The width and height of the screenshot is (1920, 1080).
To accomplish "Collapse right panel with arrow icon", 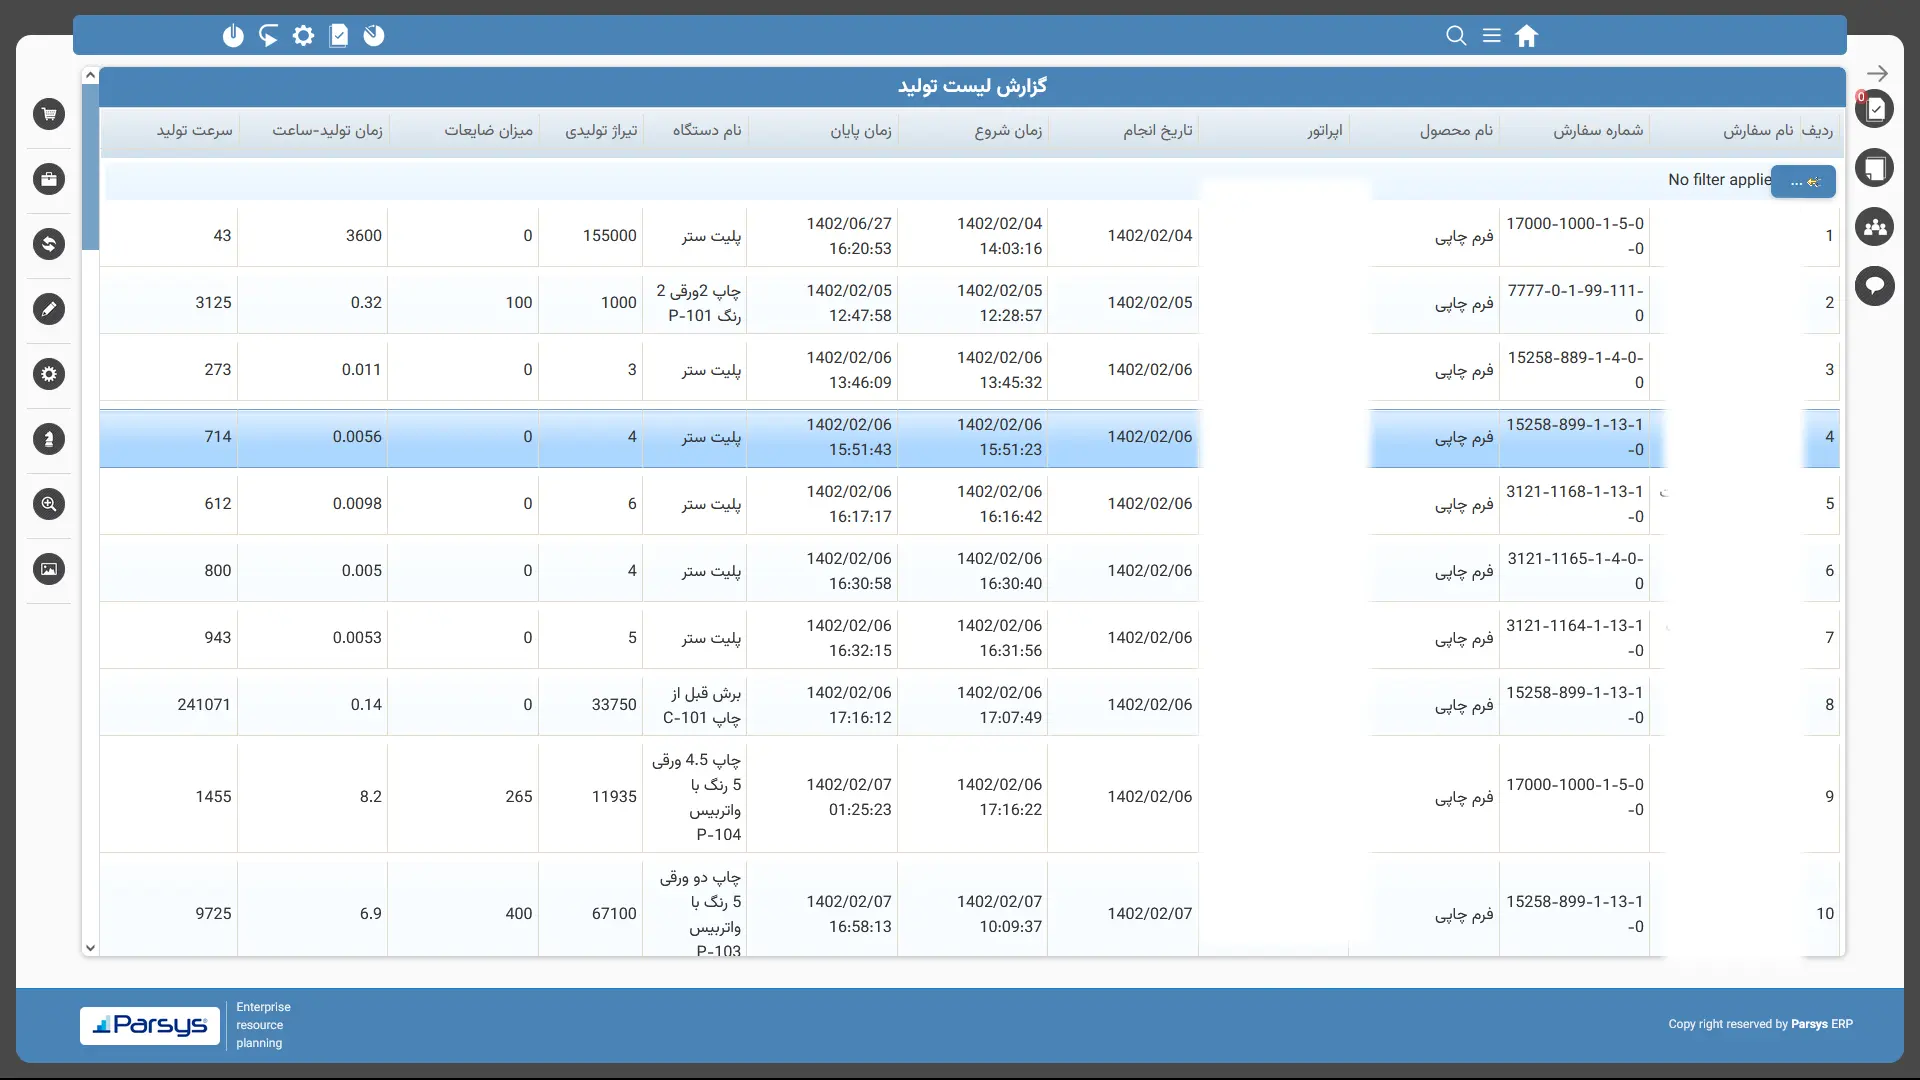I will (x=1877, y=73).
